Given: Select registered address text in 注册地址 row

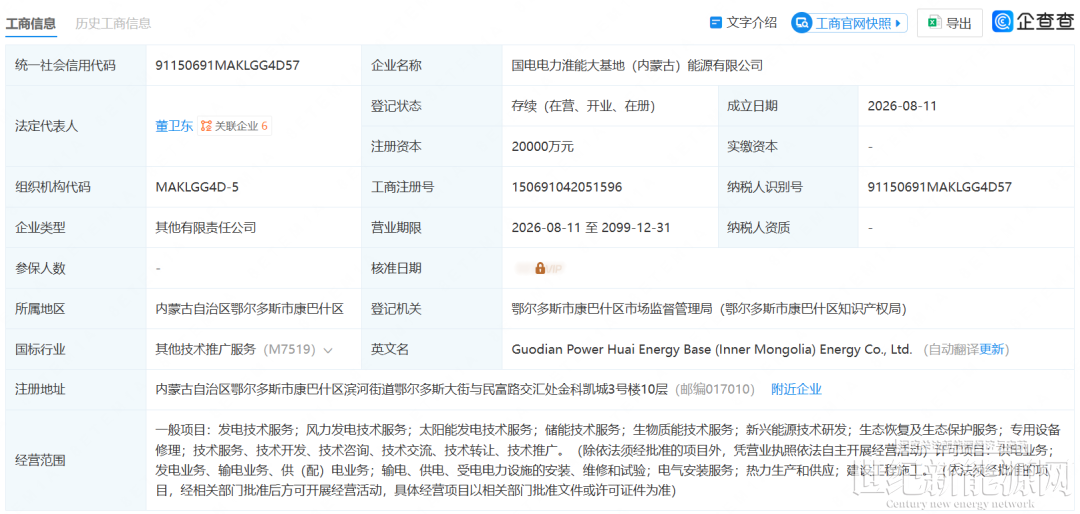Looking at the screenshot, I should pos(411,389).
